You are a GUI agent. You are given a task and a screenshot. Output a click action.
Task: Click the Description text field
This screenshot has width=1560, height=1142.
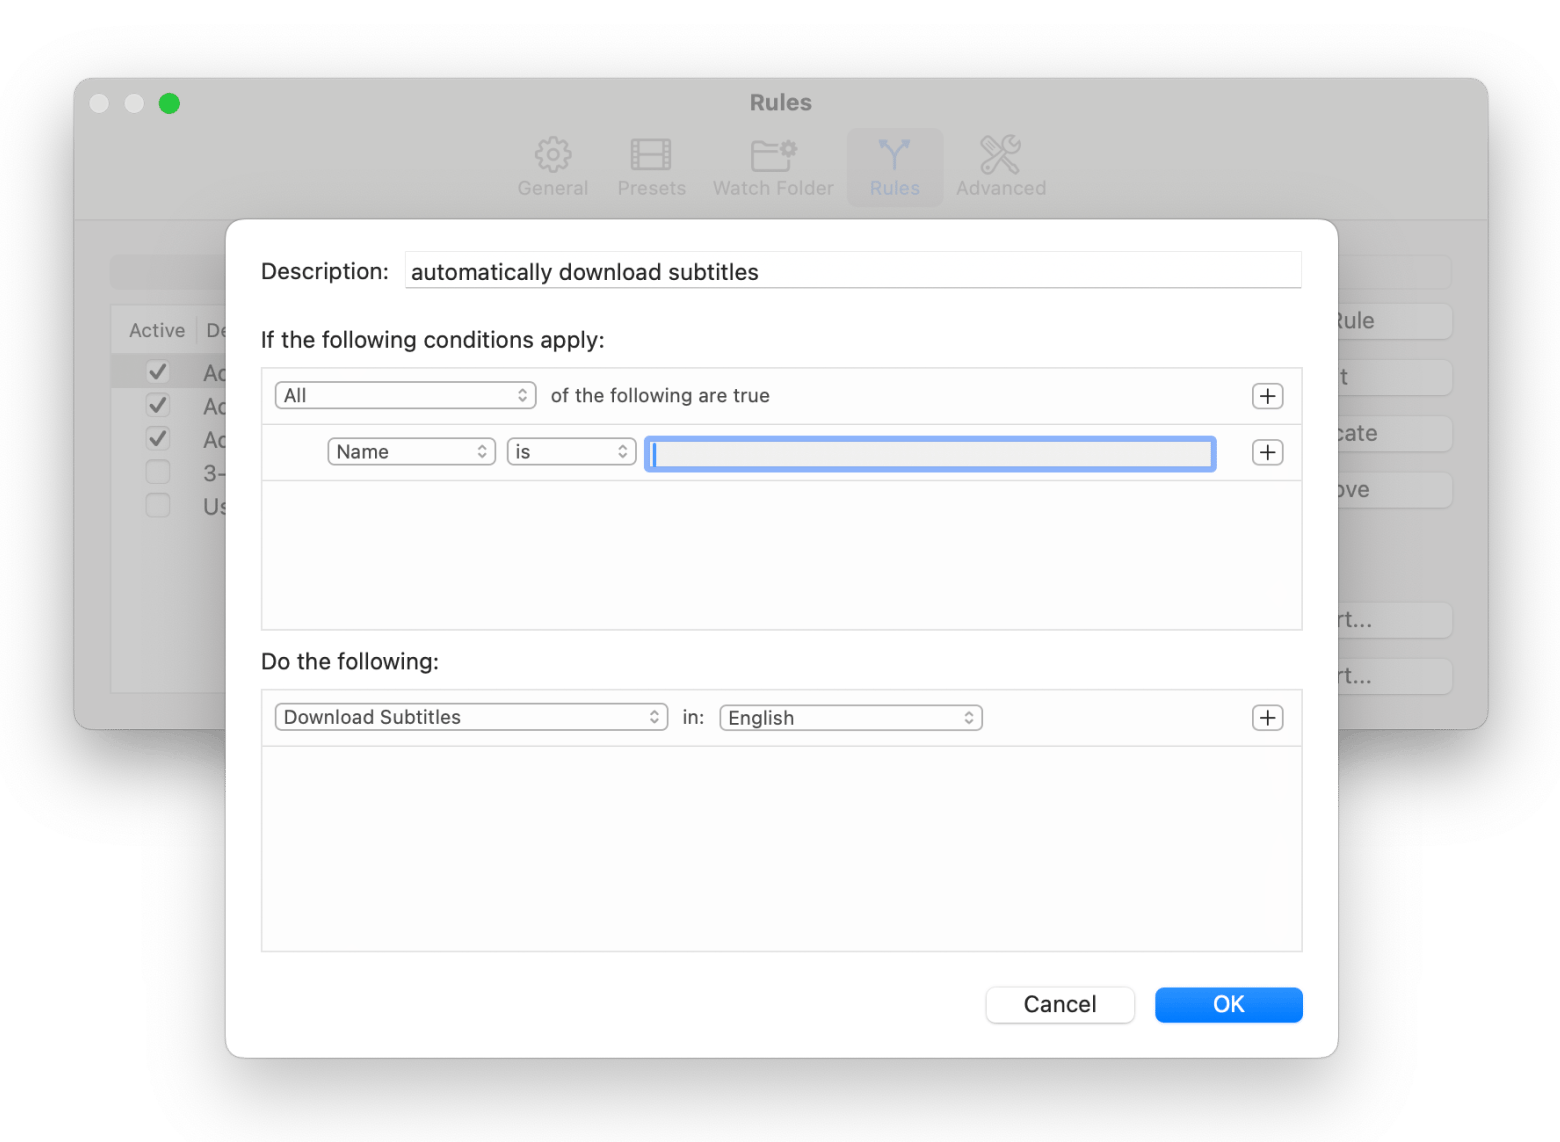[x=852, y=272]
